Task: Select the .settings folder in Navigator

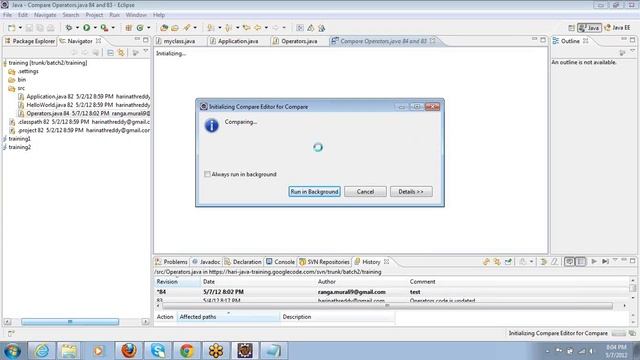Action: click(23, 71)
